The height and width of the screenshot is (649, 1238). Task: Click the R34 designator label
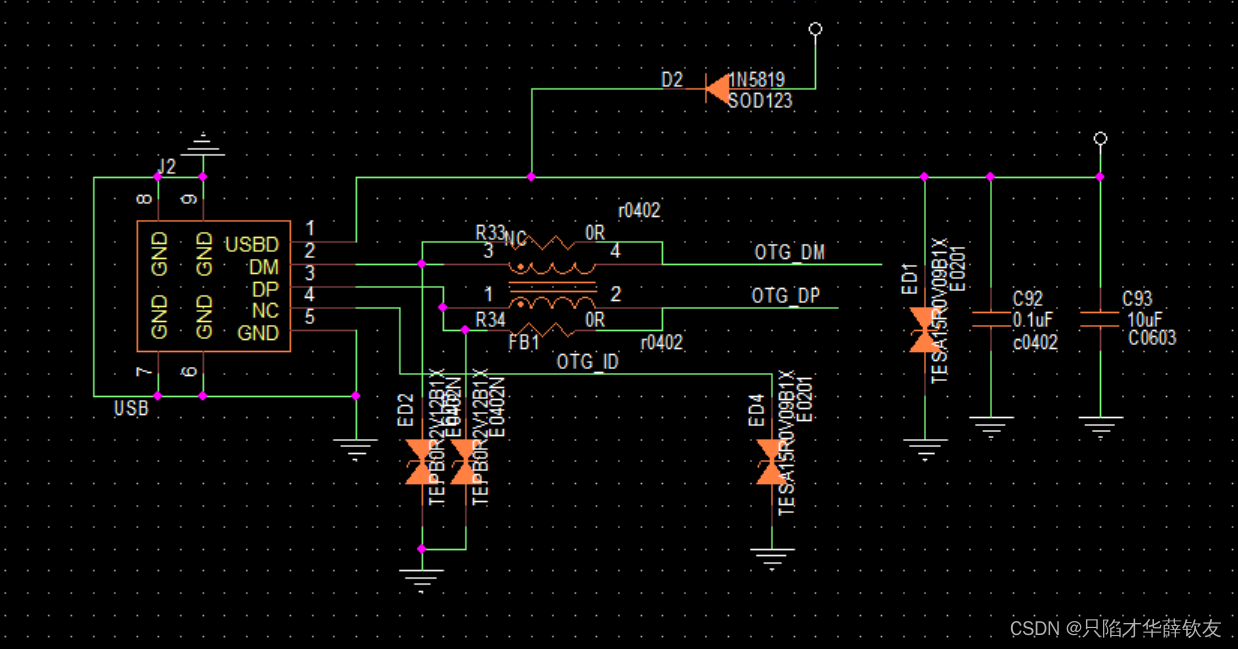pyautogui.click(x=490, y=320)
